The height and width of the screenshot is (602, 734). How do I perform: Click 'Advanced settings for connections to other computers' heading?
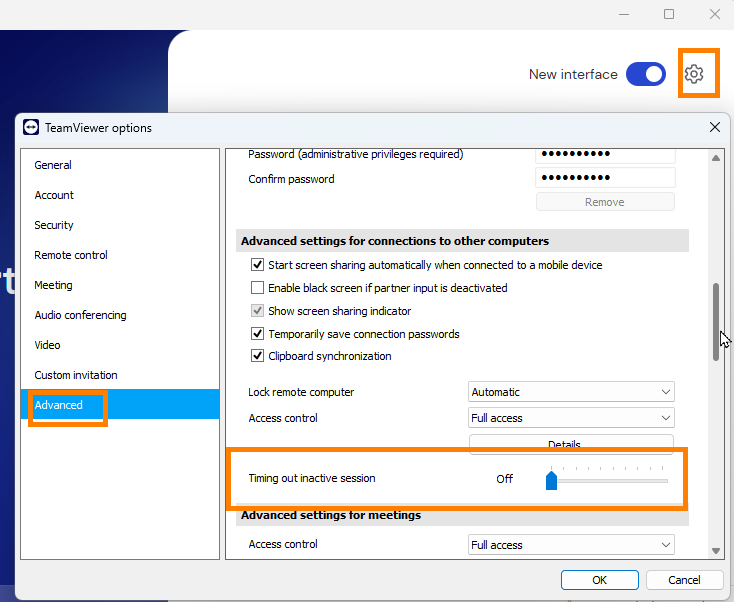pos(395,241)
